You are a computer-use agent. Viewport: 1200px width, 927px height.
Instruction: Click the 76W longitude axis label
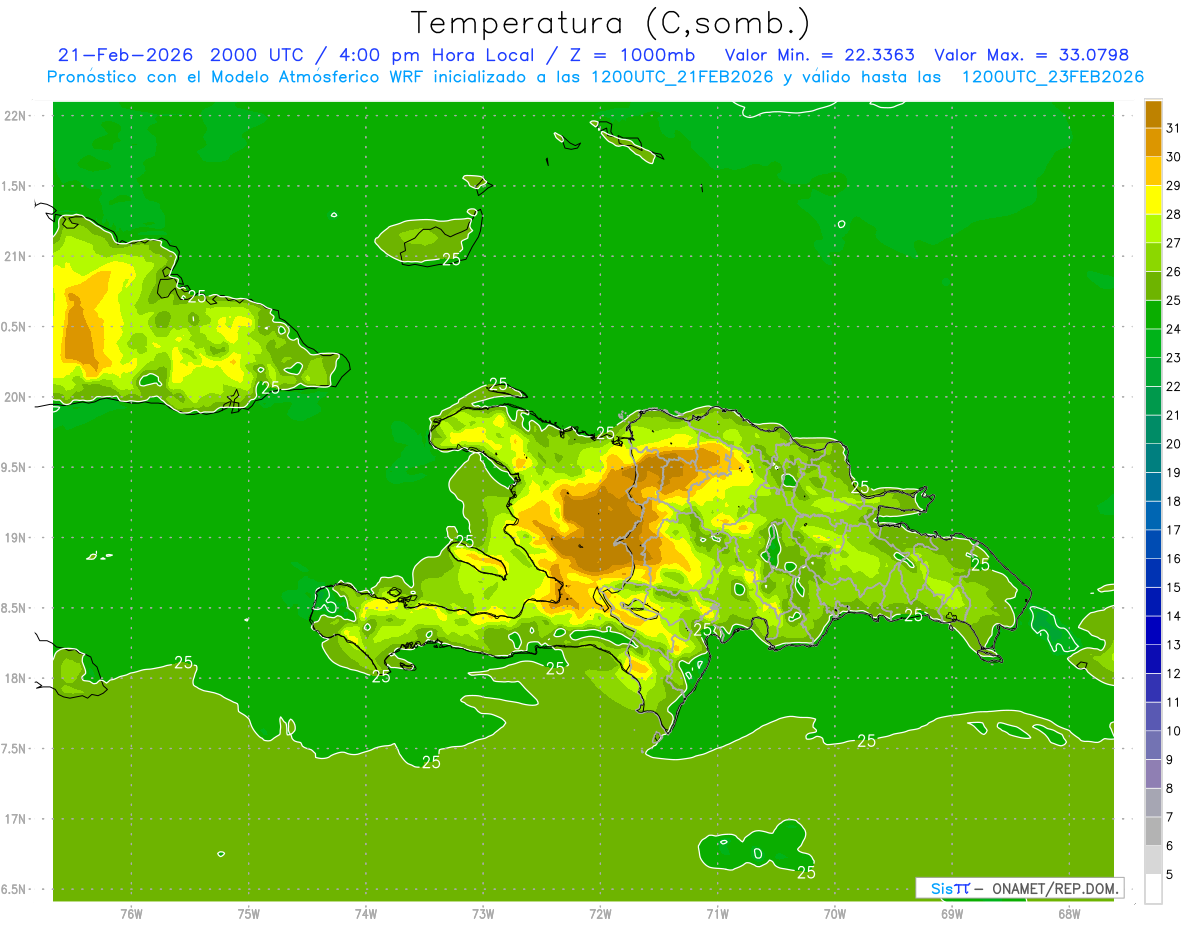(131, 913)
